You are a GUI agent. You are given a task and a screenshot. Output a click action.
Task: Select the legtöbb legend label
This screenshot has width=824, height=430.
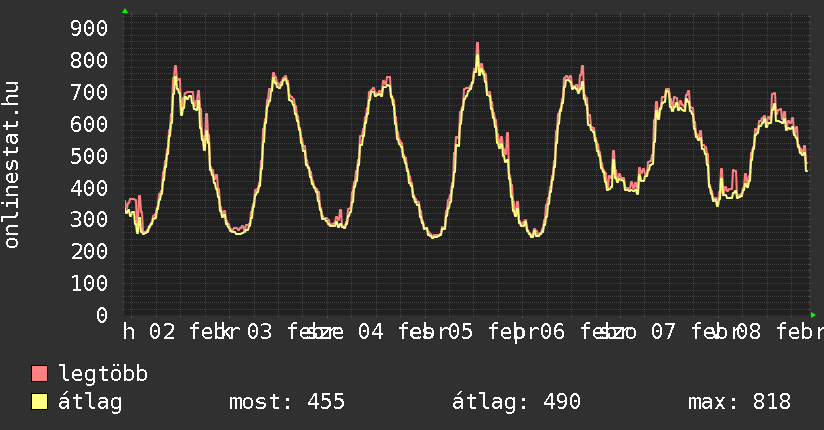tap(103, 374)
